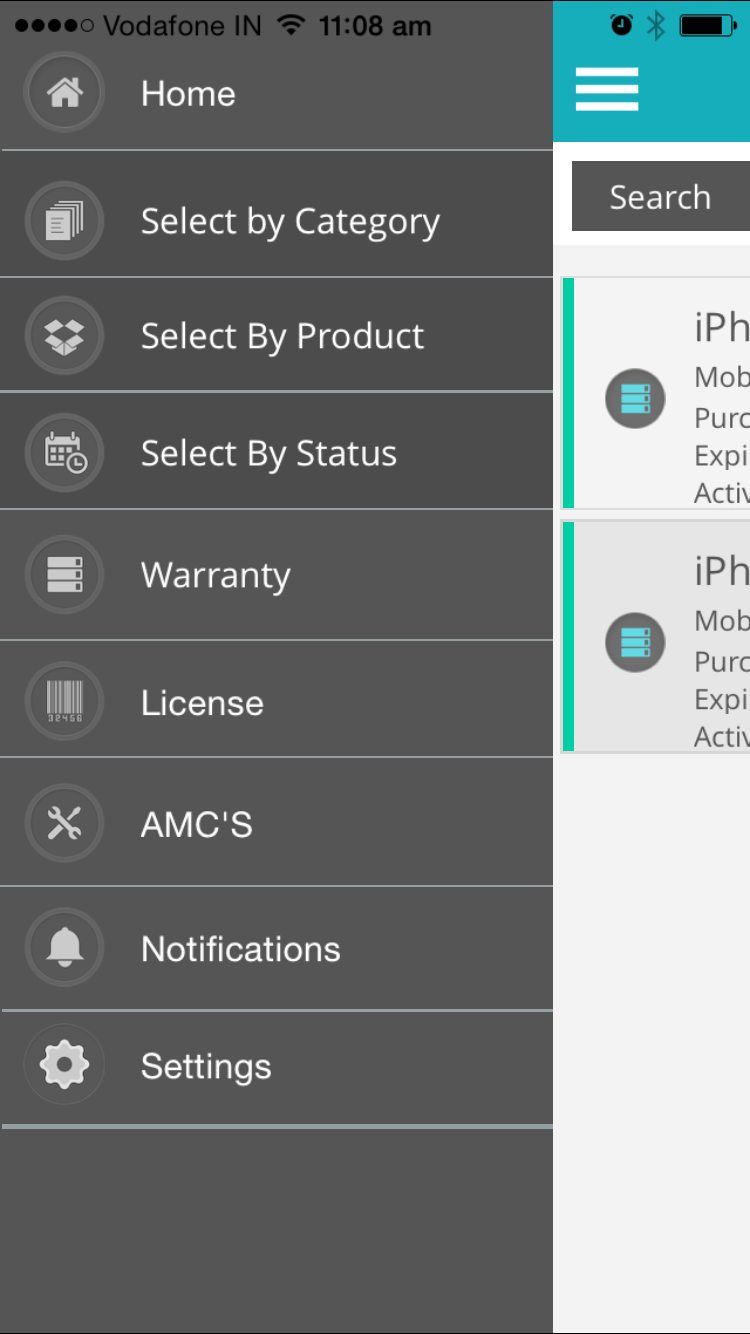Tap the Select By Product box icon
Screen dimensions: 750x1334
click(x=64, y=336)
